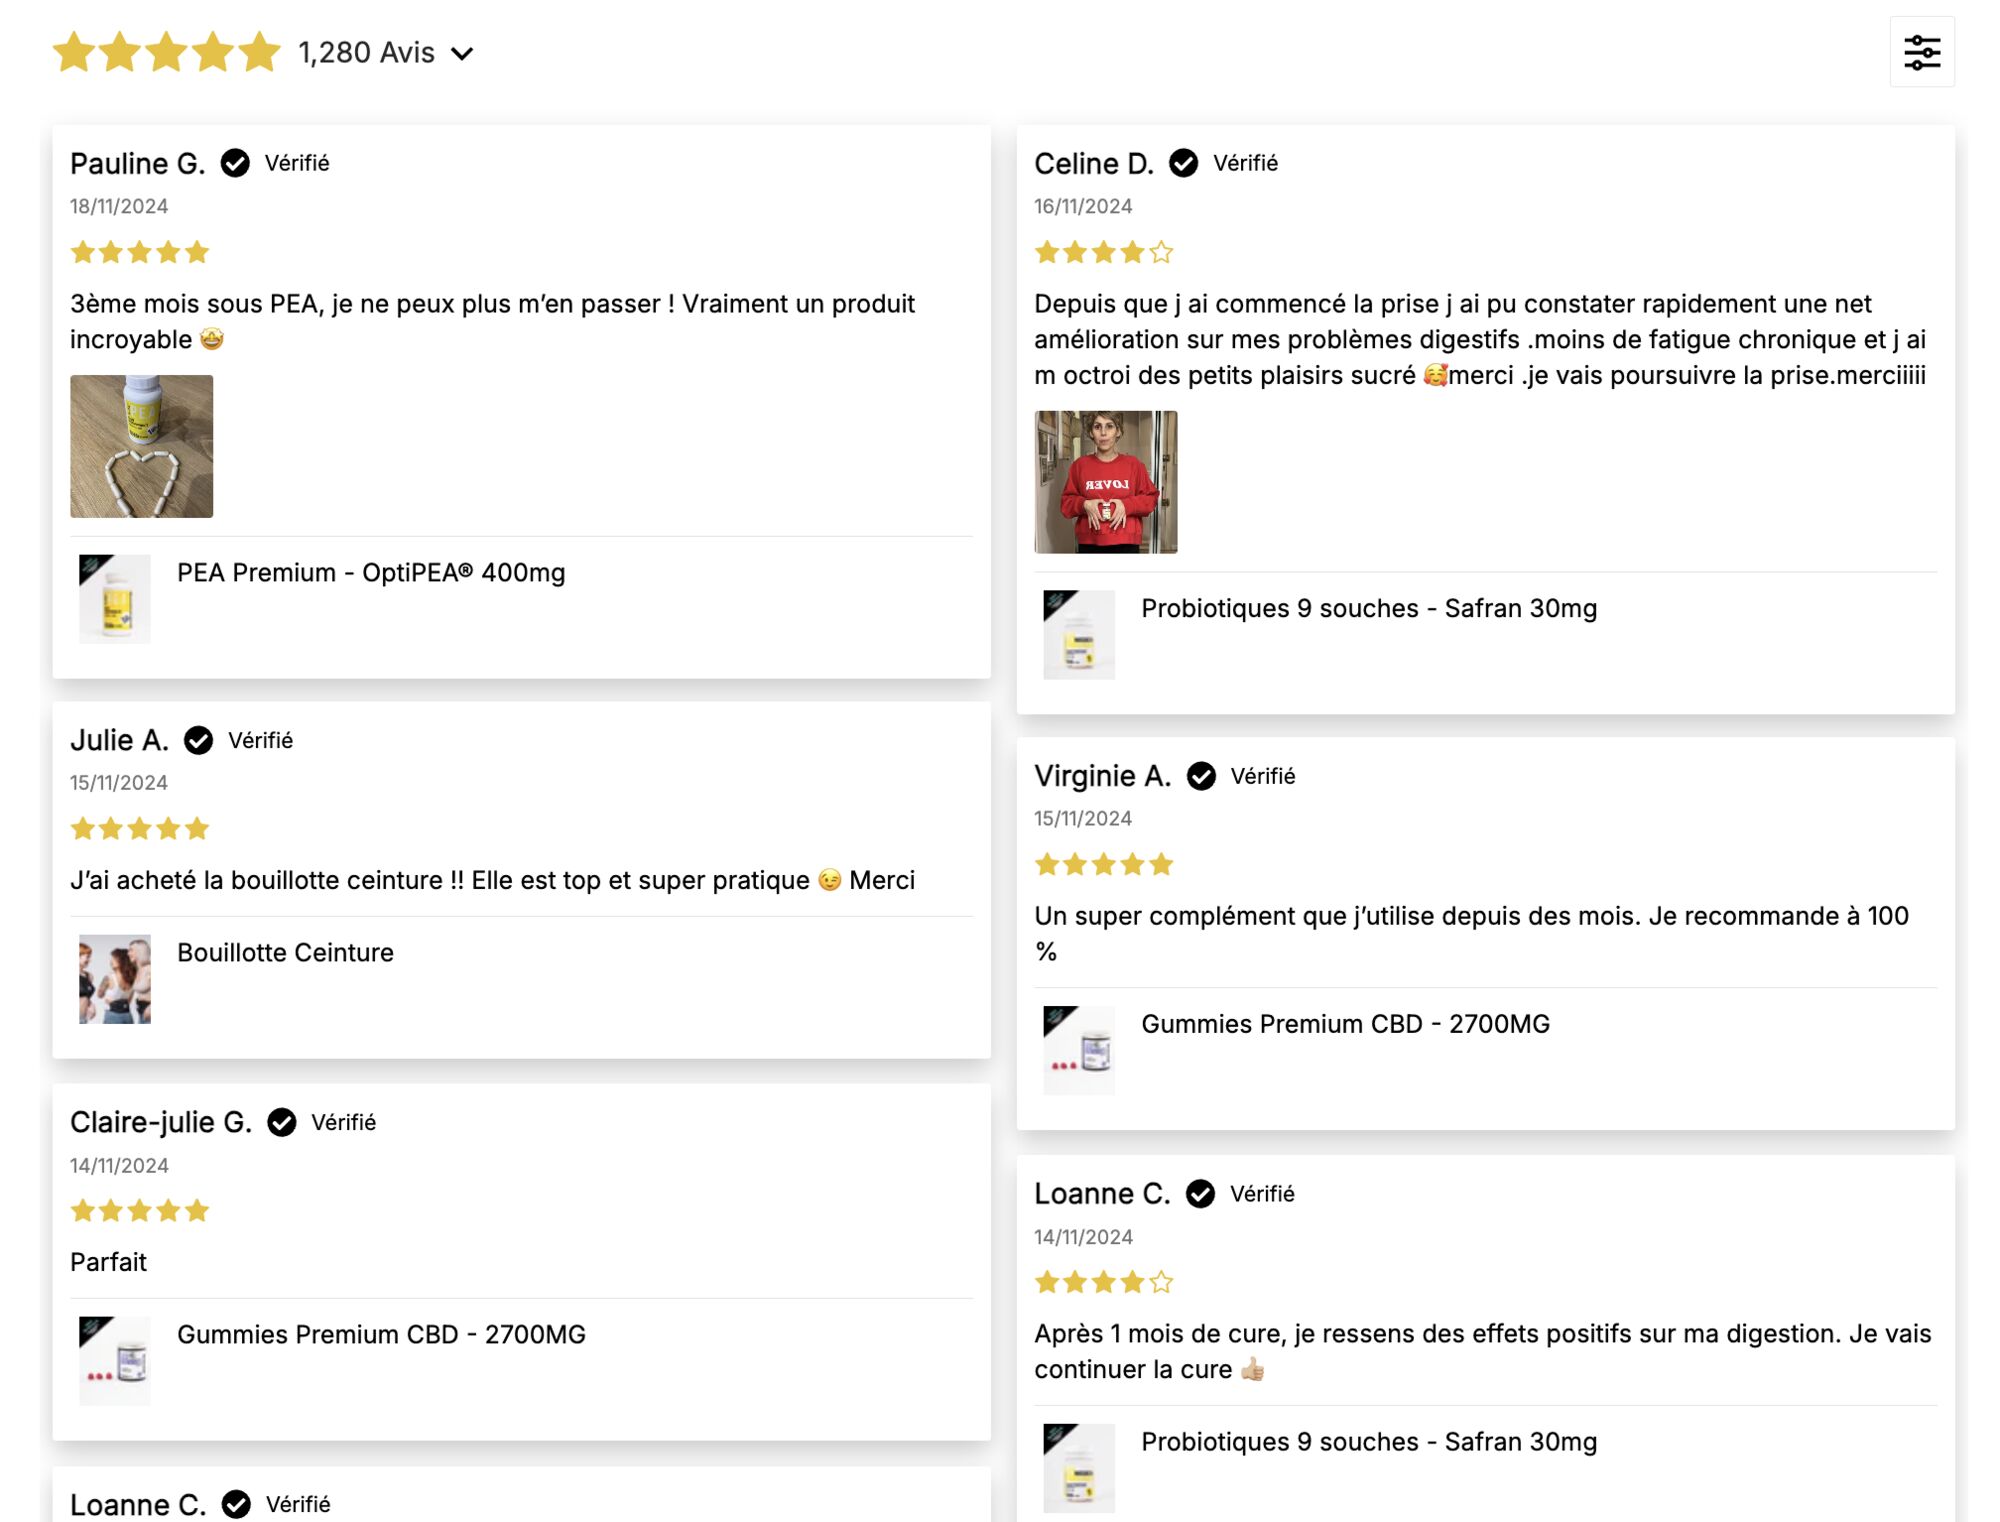
Task: Click the Bouillotte Ceinture product thumbnail
Action: [x=115, y=979]
